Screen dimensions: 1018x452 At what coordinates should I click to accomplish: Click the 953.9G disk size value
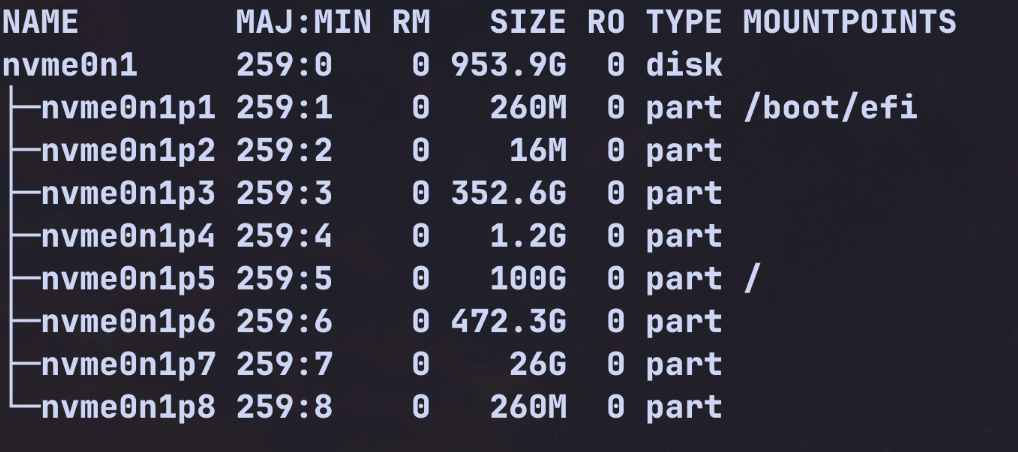click(x=508, y=66)
